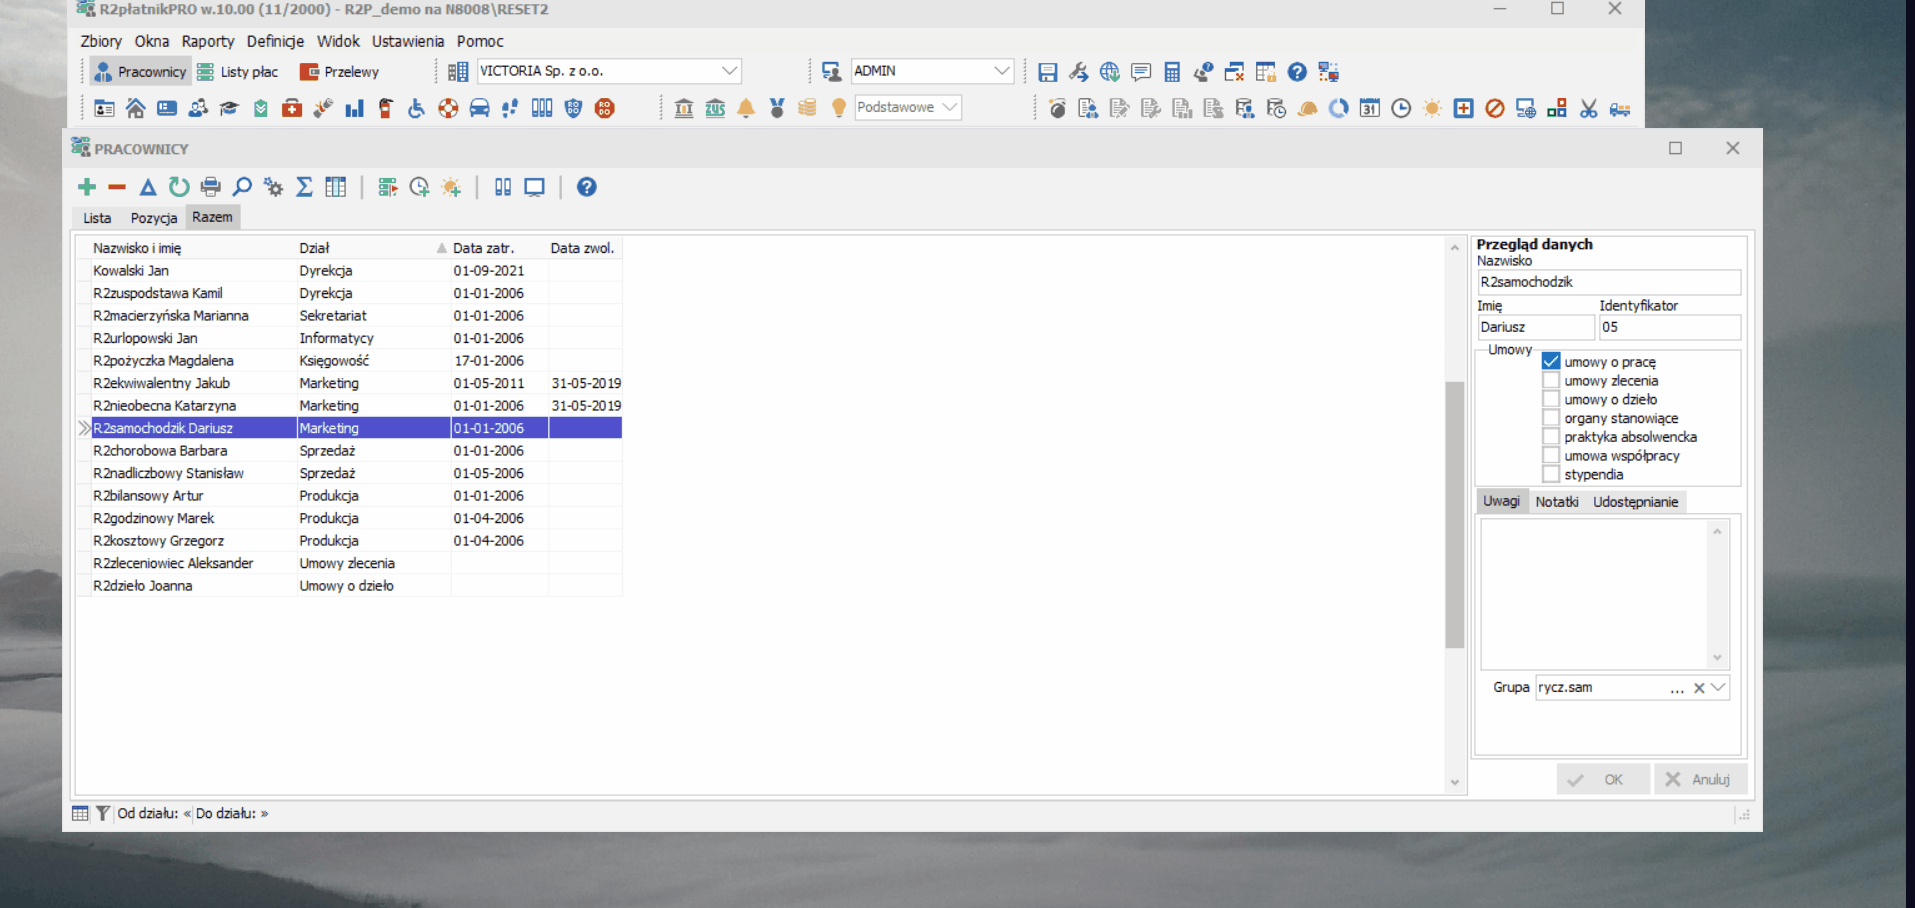Open the ADMIN user dropdown
1915x908 pixels.
pyautogui.click(x=1001, y=71)
